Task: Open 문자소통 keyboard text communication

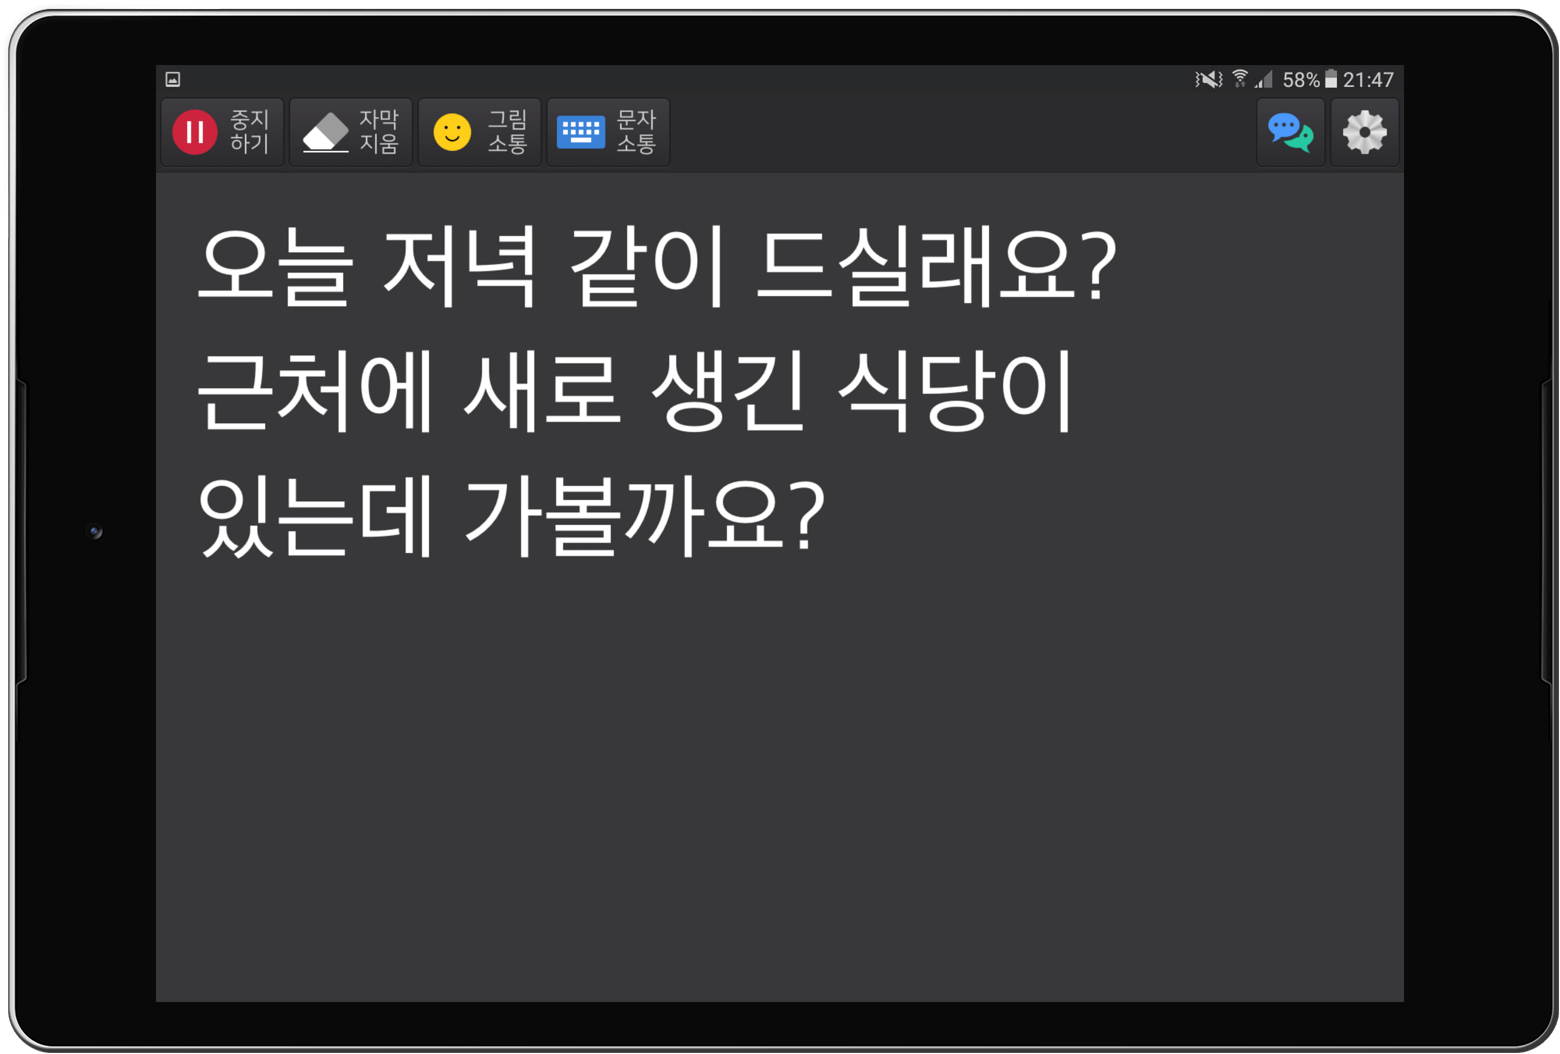Action: point(608,132)
